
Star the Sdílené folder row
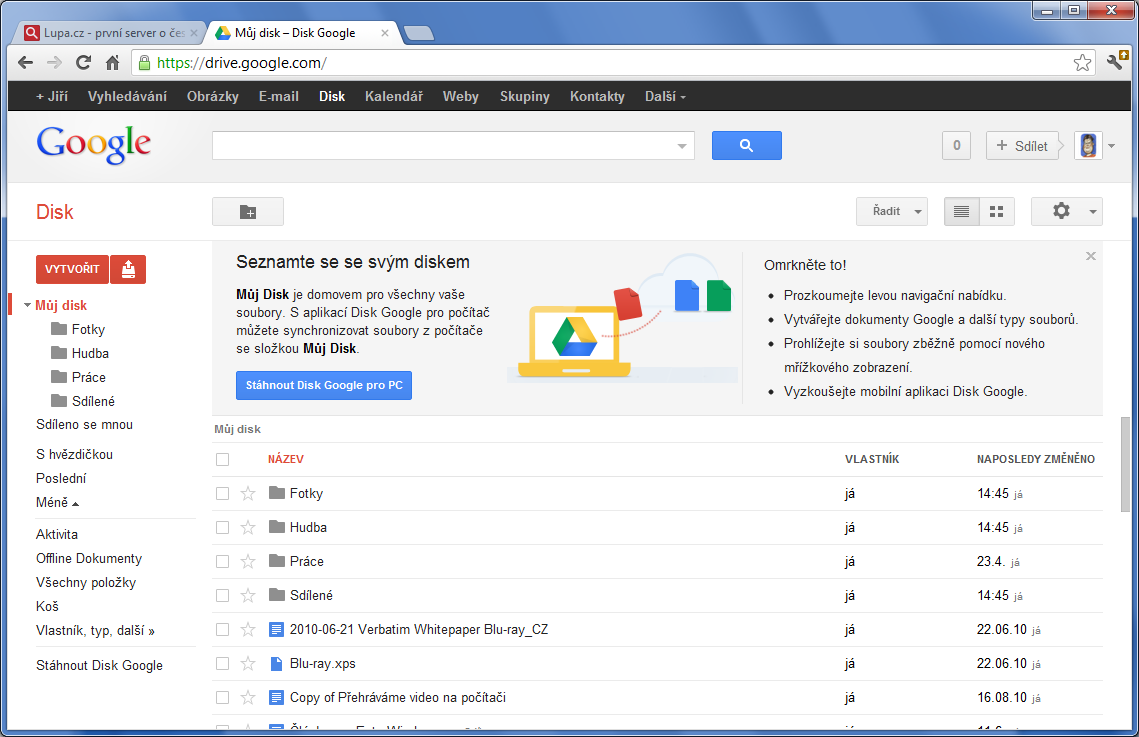248,595
